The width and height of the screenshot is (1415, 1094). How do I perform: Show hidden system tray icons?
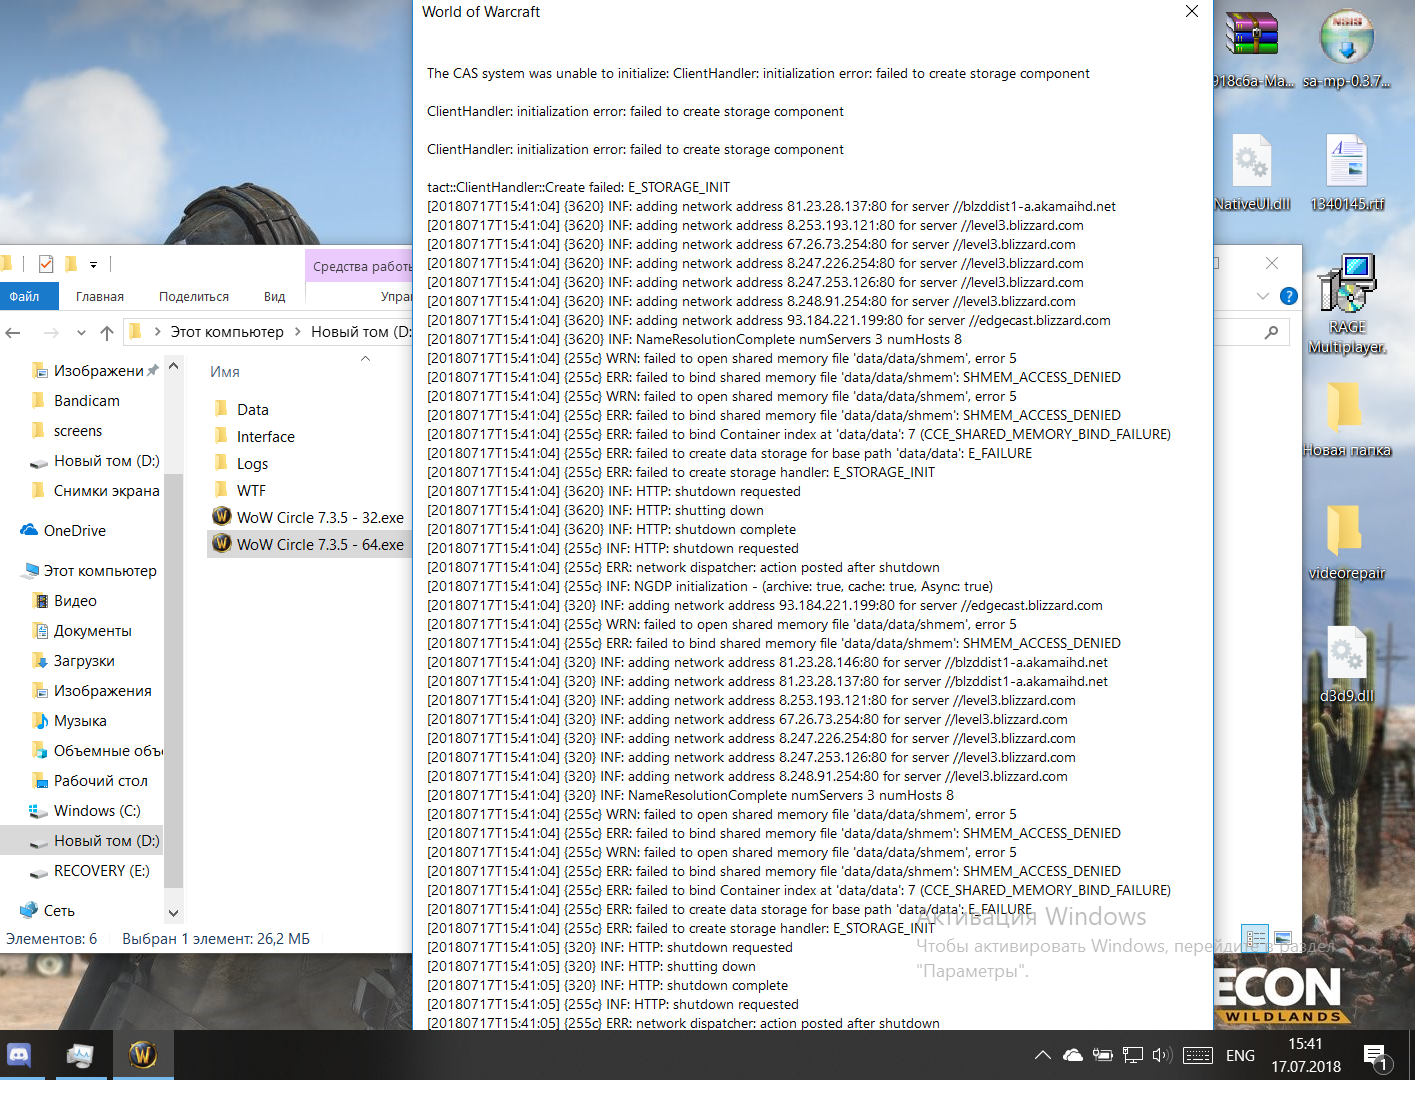point(1042,1055)
